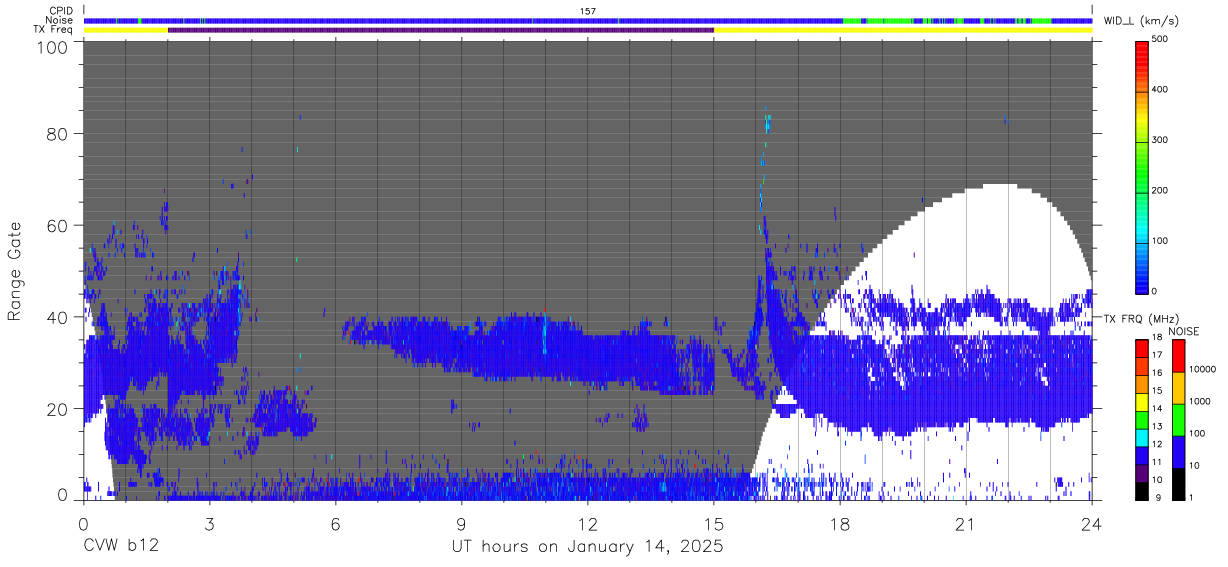Click the CPID label at top left

61,11
